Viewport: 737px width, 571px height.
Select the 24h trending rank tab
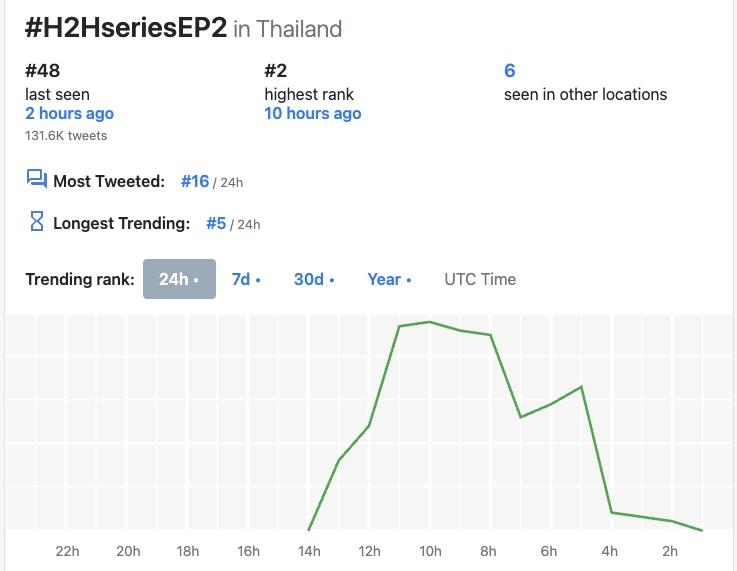179,279
